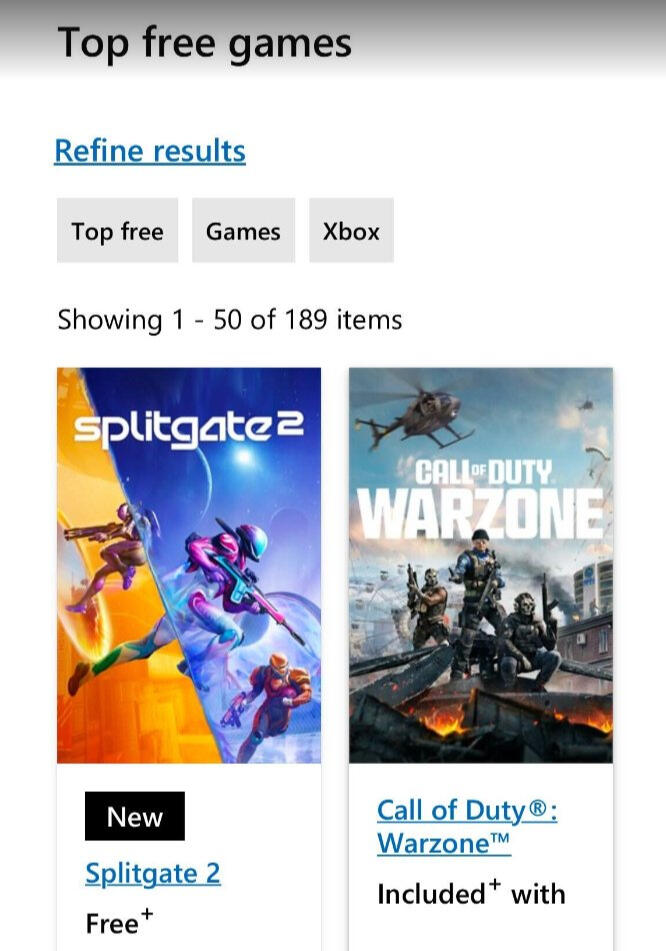Click the Top free games page heading
The image size is (666, 951).
(204, 44)
